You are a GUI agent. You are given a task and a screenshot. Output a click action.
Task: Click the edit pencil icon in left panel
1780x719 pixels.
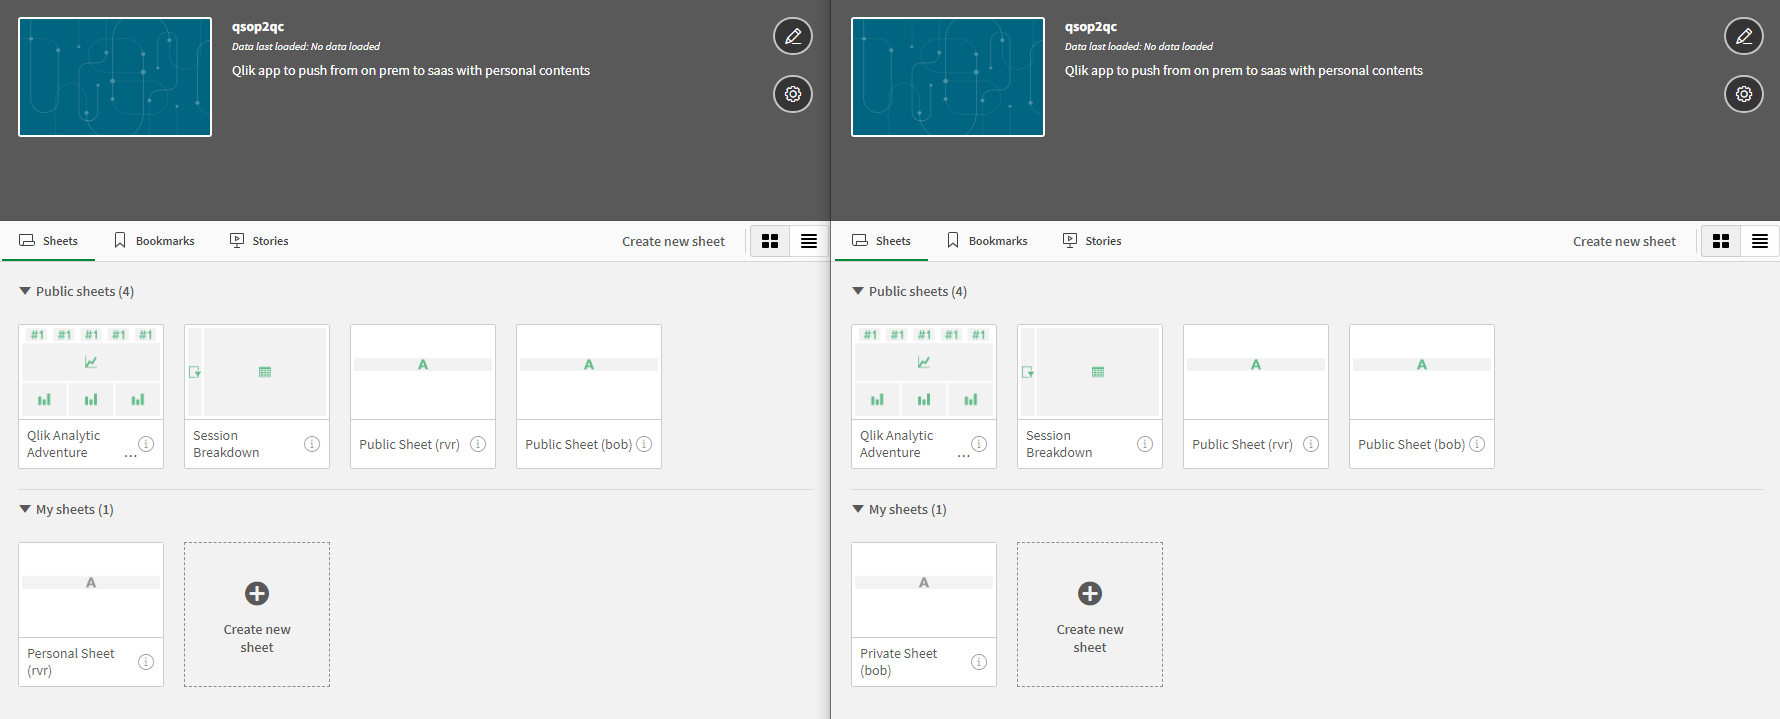(793, 36)
